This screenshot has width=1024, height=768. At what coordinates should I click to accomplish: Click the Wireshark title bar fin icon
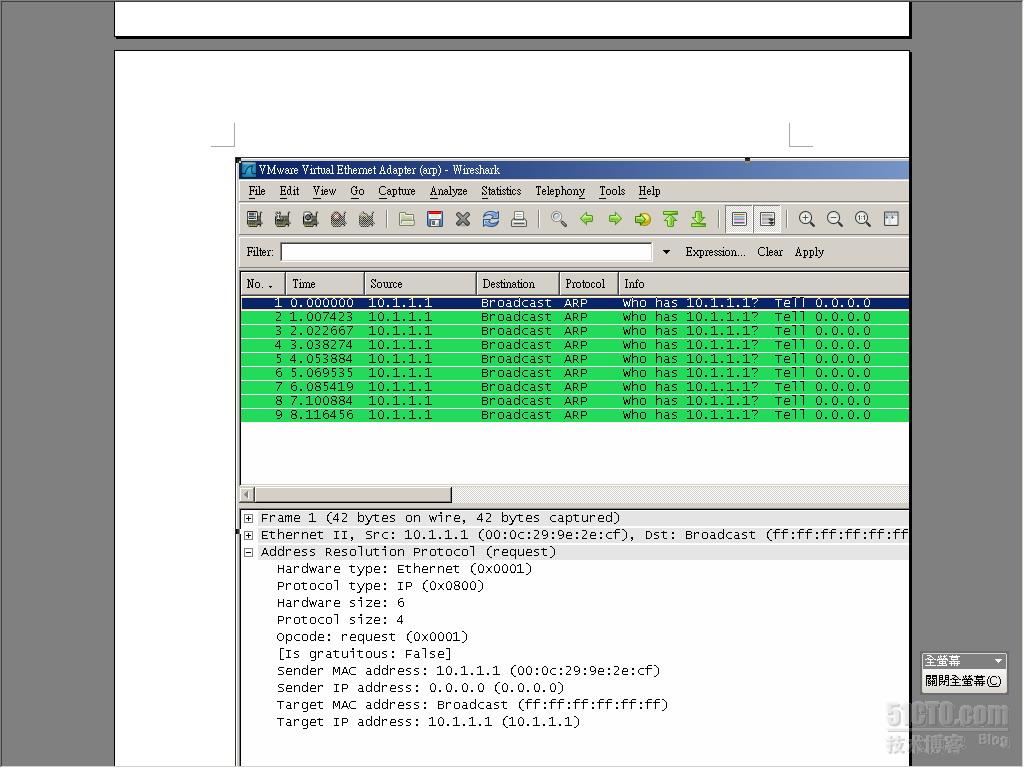coord(248,170)
